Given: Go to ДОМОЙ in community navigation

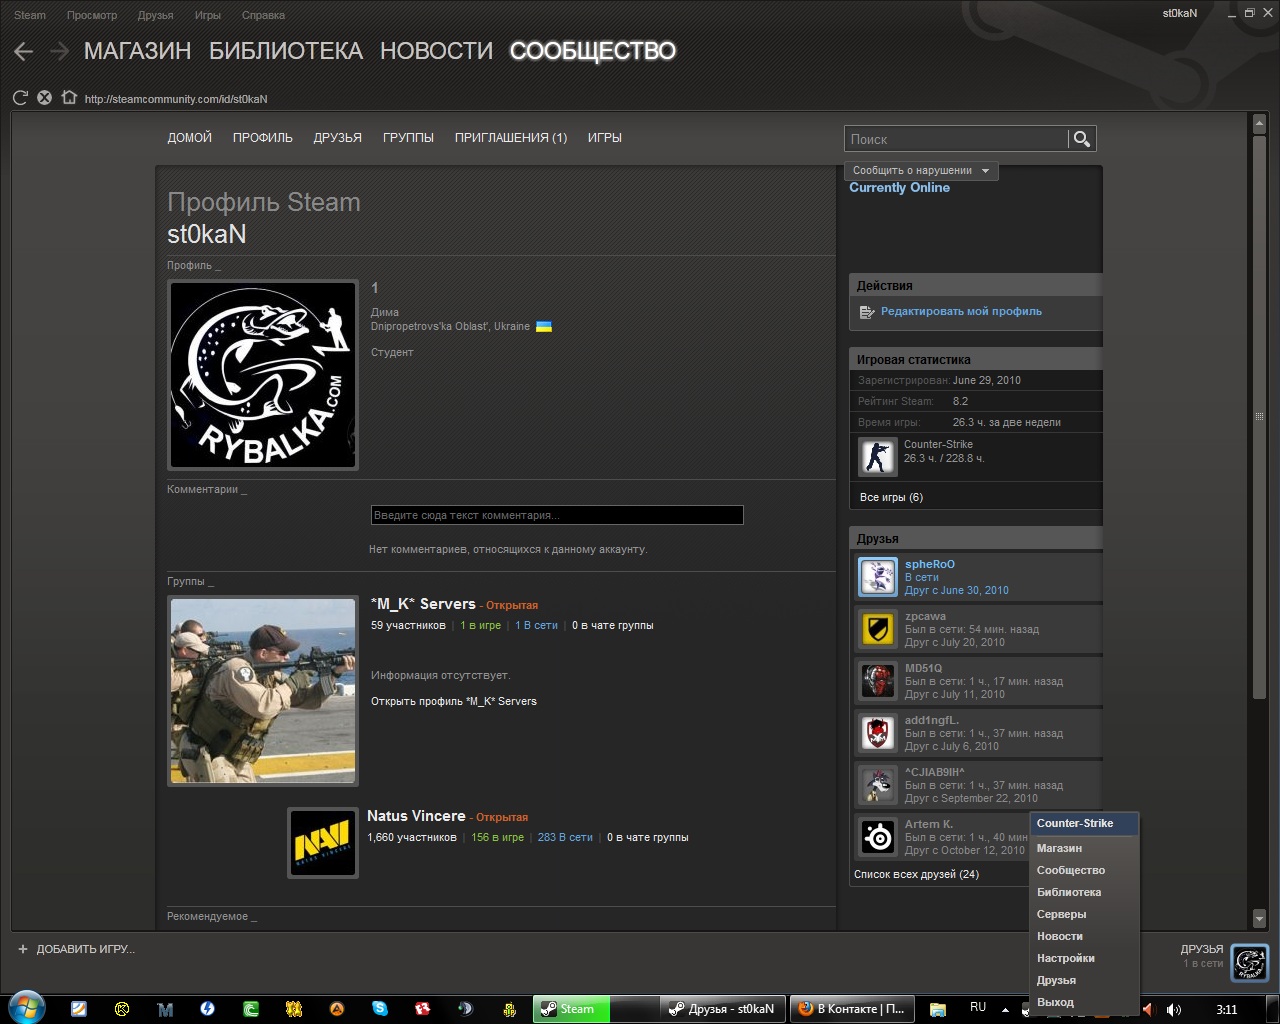Looking at the screenshot, I should 190,138.
